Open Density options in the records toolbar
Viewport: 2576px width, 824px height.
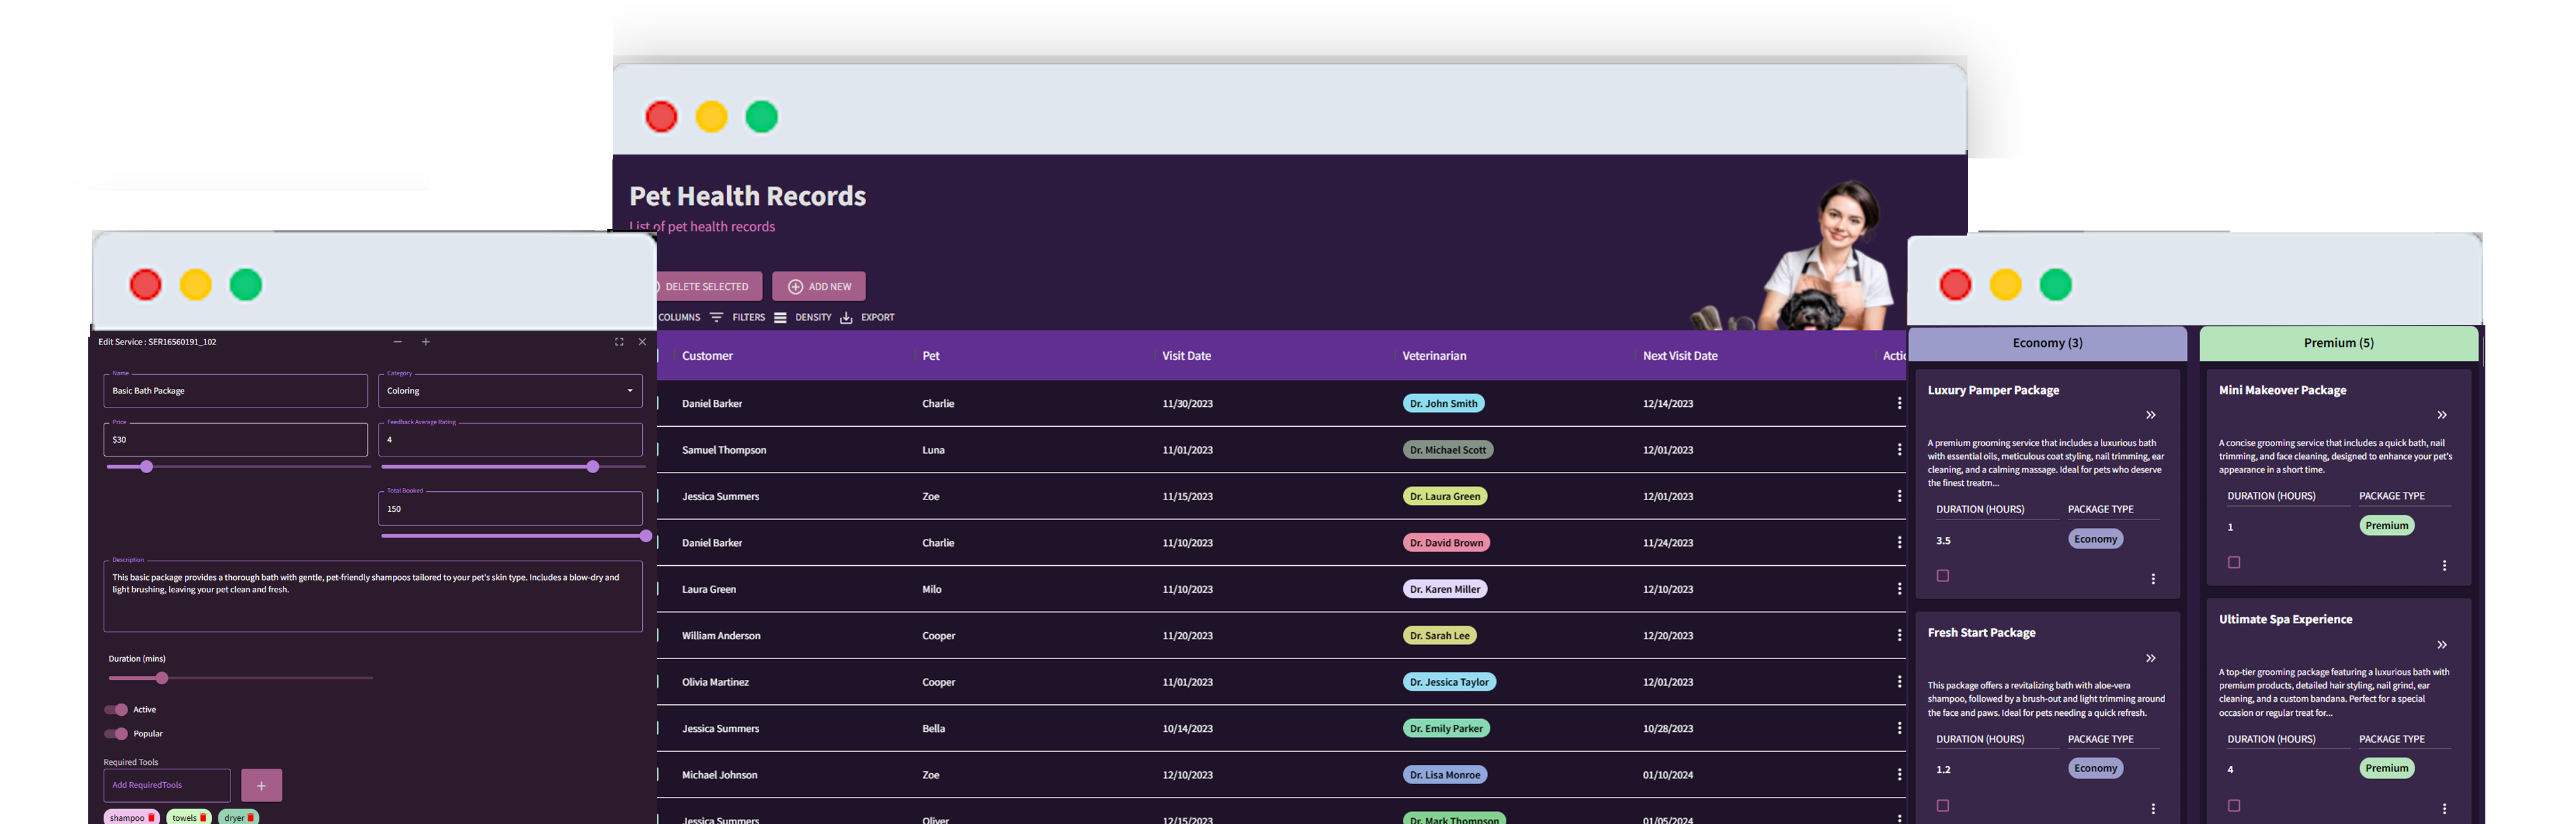click(x=803, y=317)
